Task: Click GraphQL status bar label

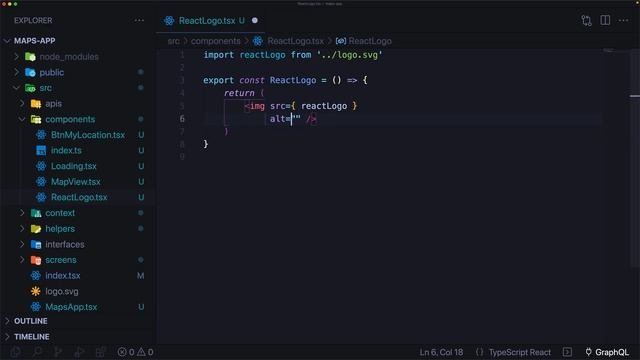Action: point(612,352)
